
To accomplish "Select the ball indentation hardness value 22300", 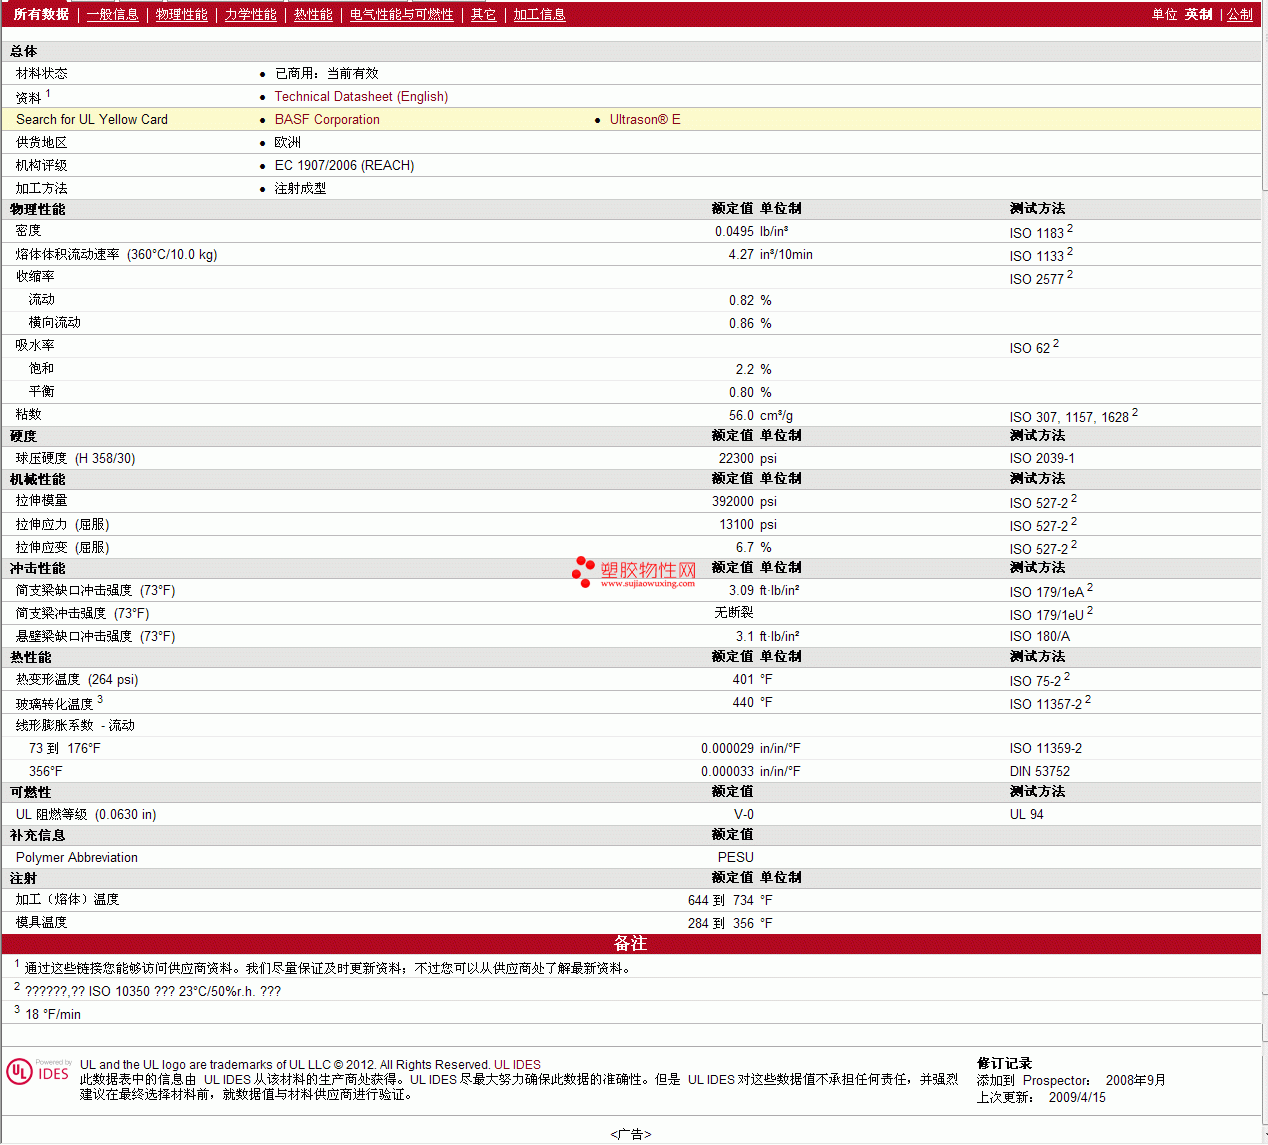I will point(736,458).
